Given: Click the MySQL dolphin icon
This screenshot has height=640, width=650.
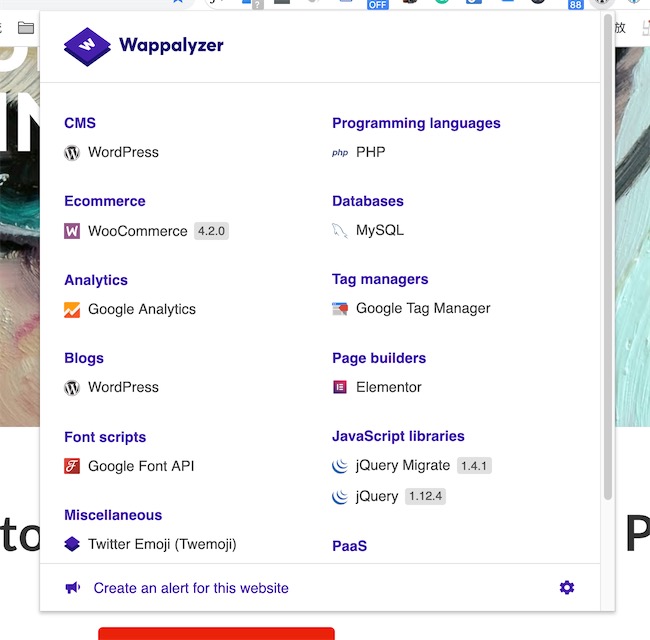Looking at the screenshot, I should [x=340, y=230].
